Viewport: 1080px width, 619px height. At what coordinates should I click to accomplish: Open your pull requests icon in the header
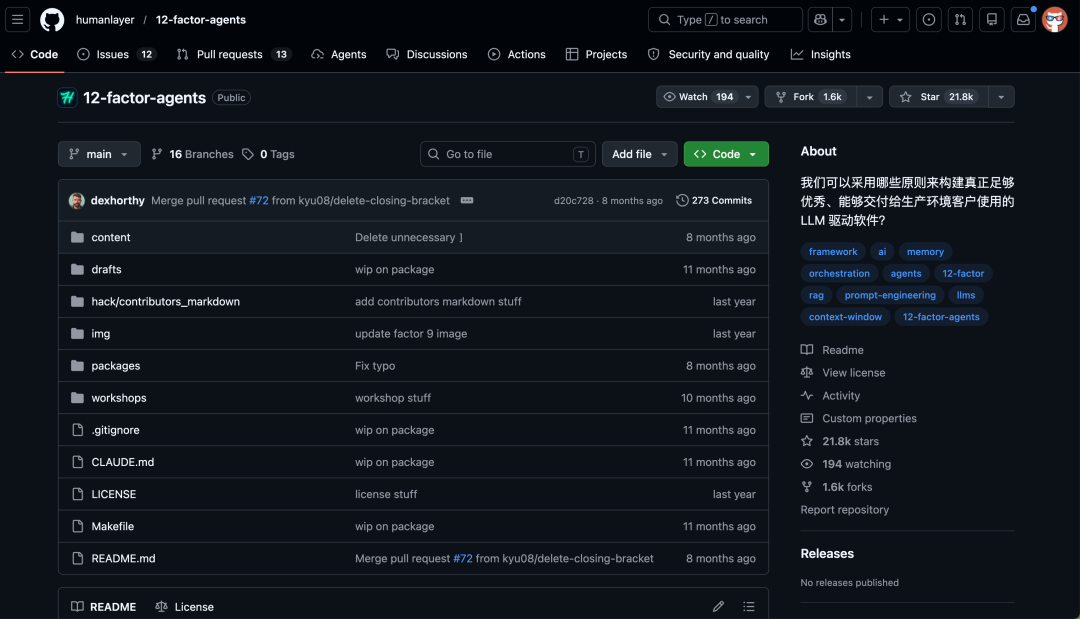click(x=959, y=19)
